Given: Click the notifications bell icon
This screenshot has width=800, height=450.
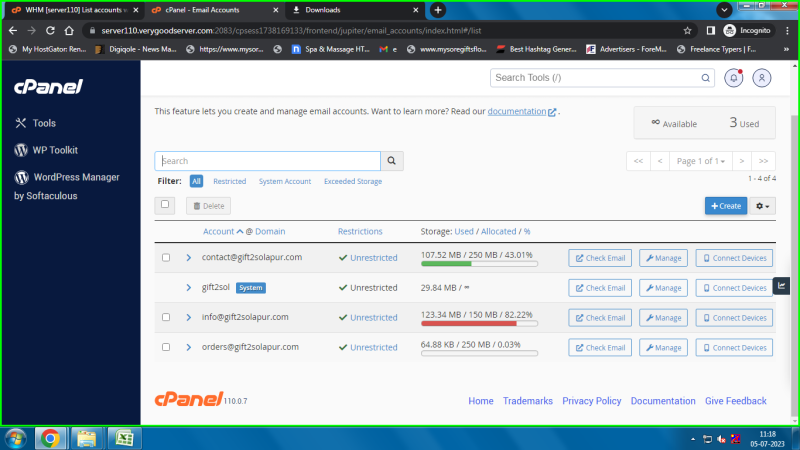Looking at the screenshot, I should point(735,77).
